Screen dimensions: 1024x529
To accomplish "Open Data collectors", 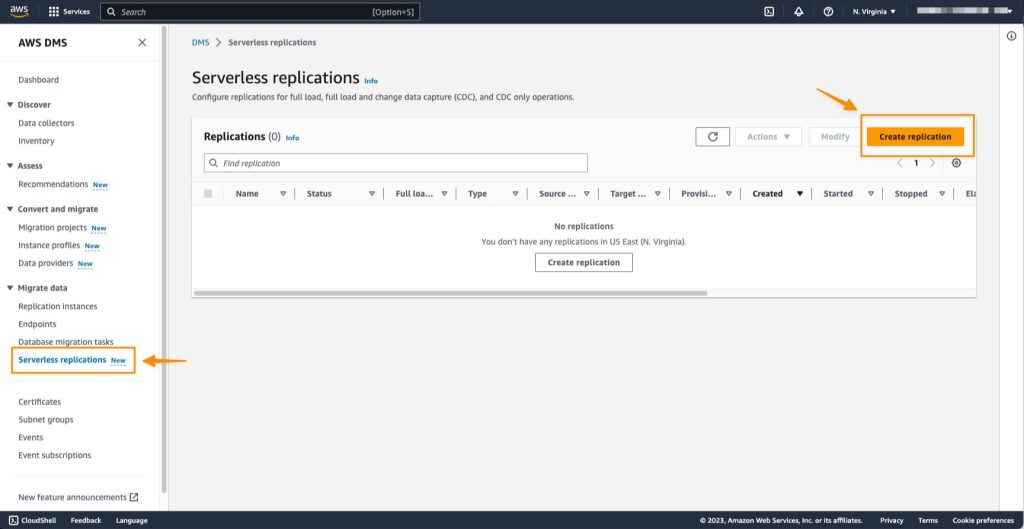I will [x=46, y=123].
